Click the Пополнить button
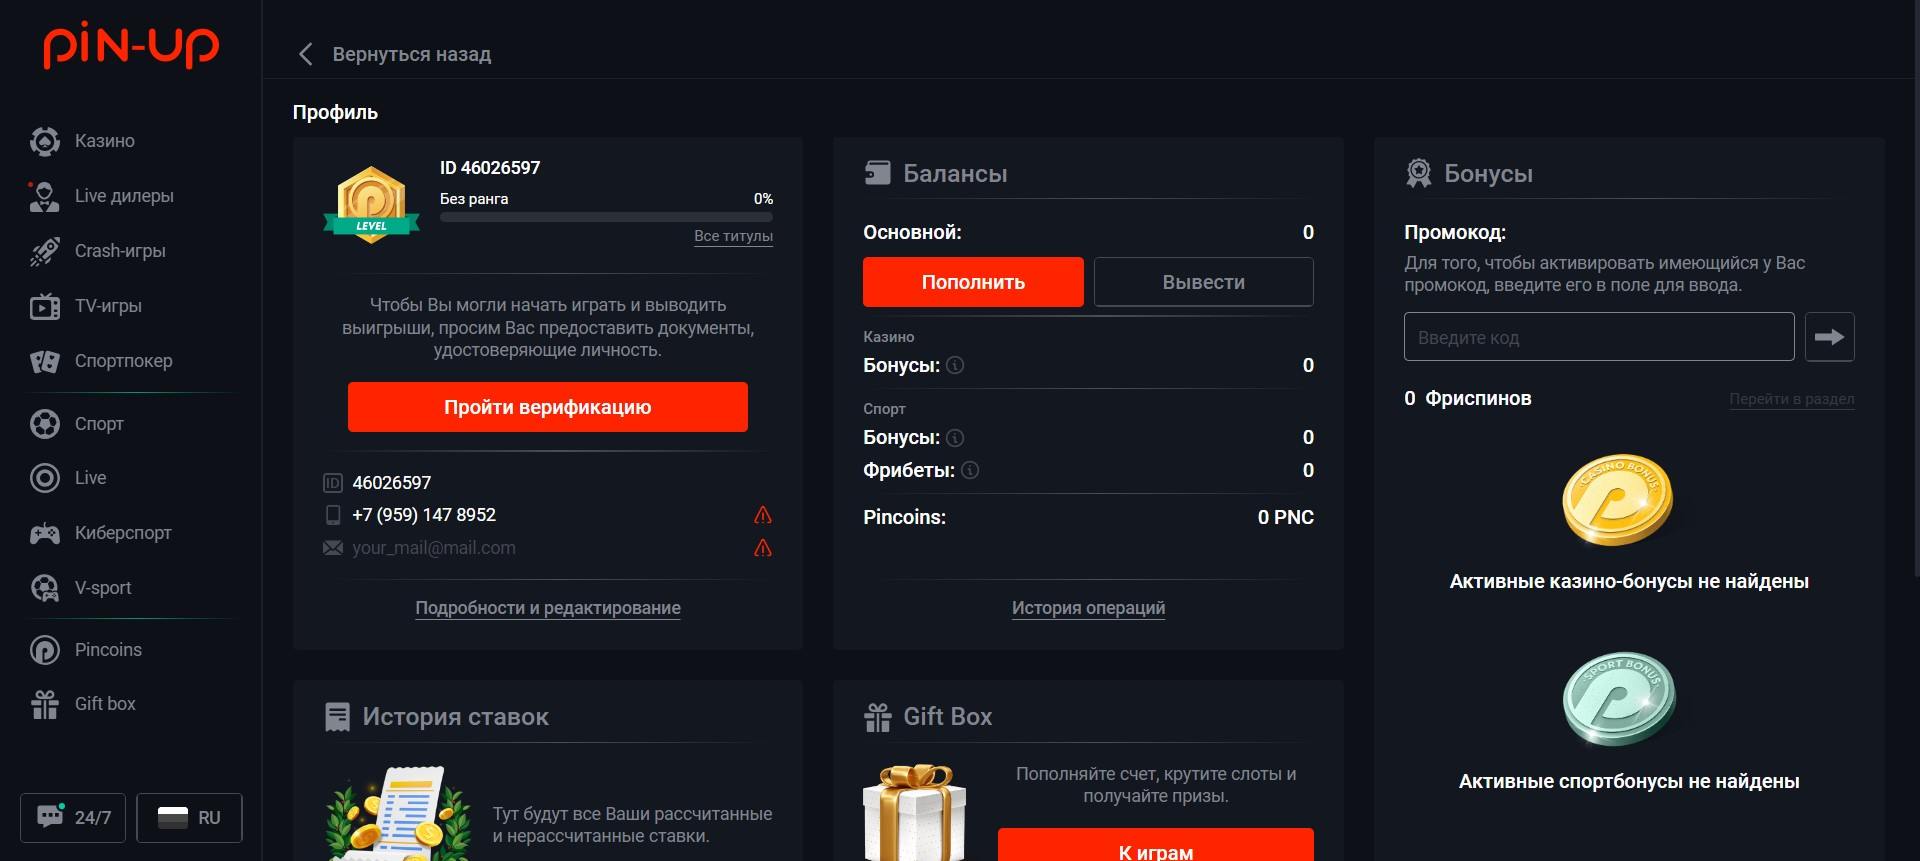 [x=973, y=282]
